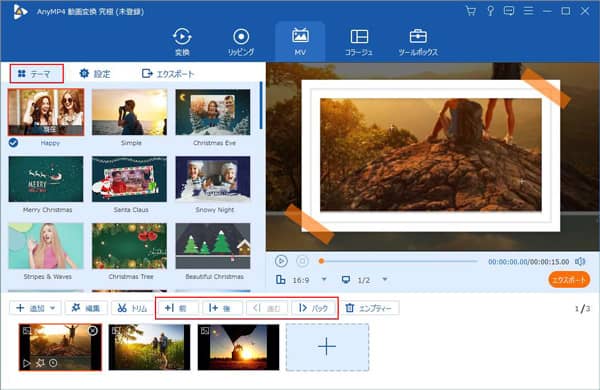Click the 進む forward button
The image size is (600, 390).
click(x=267, y=308)
